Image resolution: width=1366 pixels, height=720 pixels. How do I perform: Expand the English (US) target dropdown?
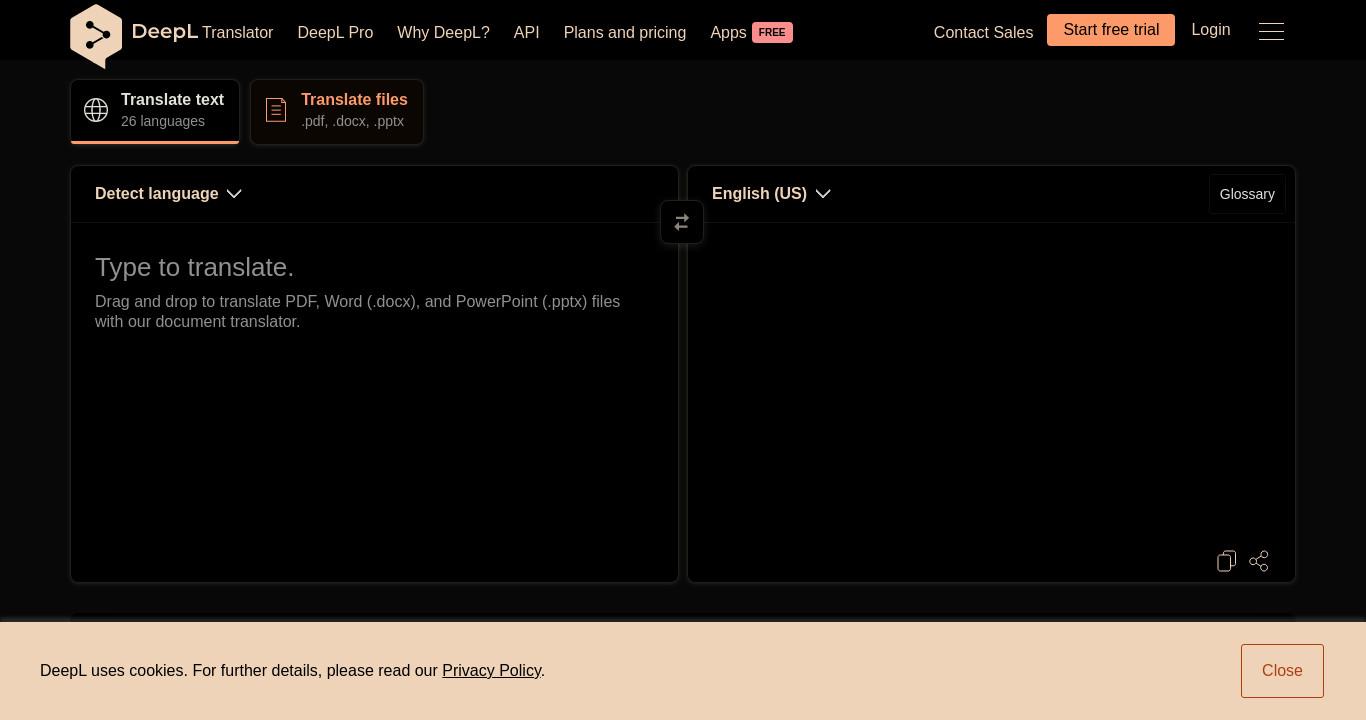coord(771,194)
